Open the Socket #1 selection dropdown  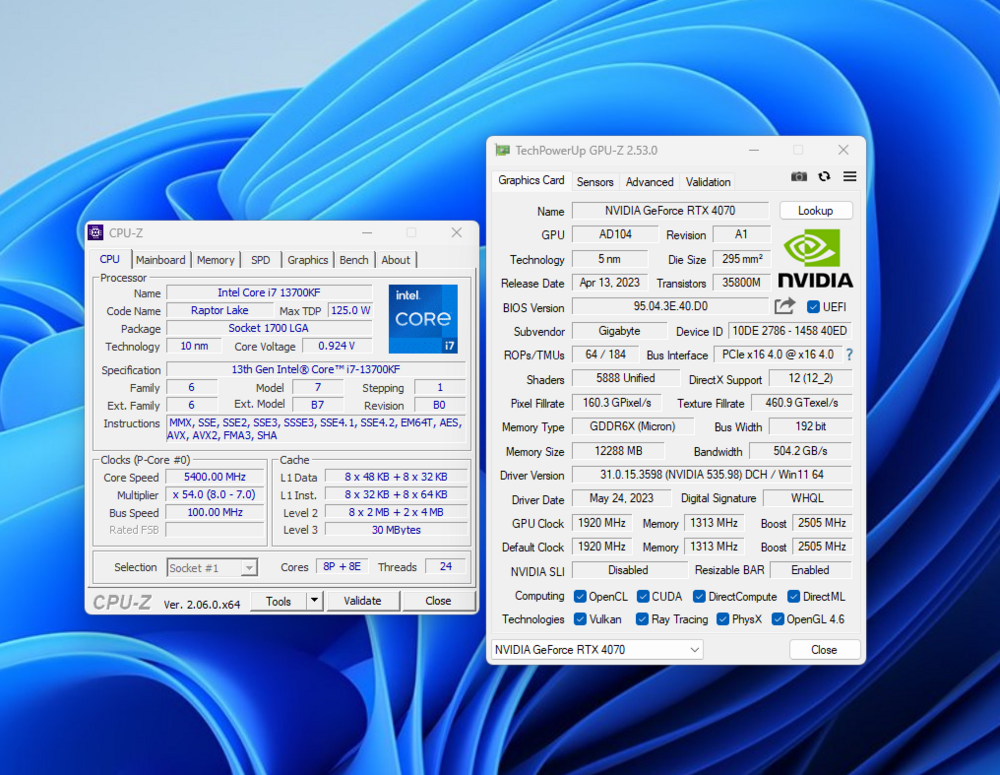click(x=212, y=568)
